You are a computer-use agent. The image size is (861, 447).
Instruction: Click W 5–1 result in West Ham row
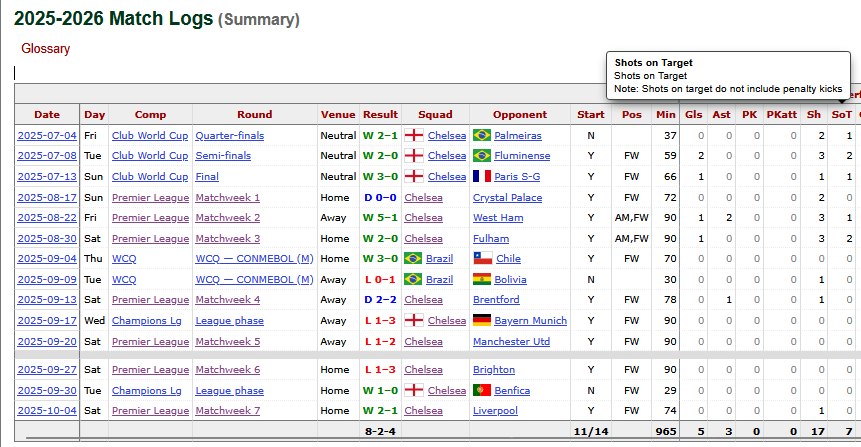click(380, 218)
